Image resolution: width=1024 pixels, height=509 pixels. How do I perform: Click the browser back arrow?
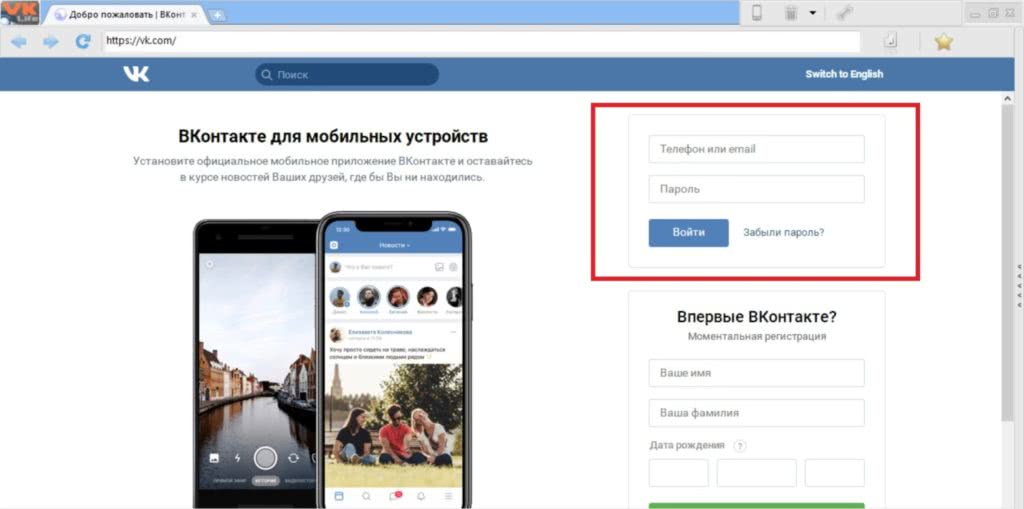19,42
